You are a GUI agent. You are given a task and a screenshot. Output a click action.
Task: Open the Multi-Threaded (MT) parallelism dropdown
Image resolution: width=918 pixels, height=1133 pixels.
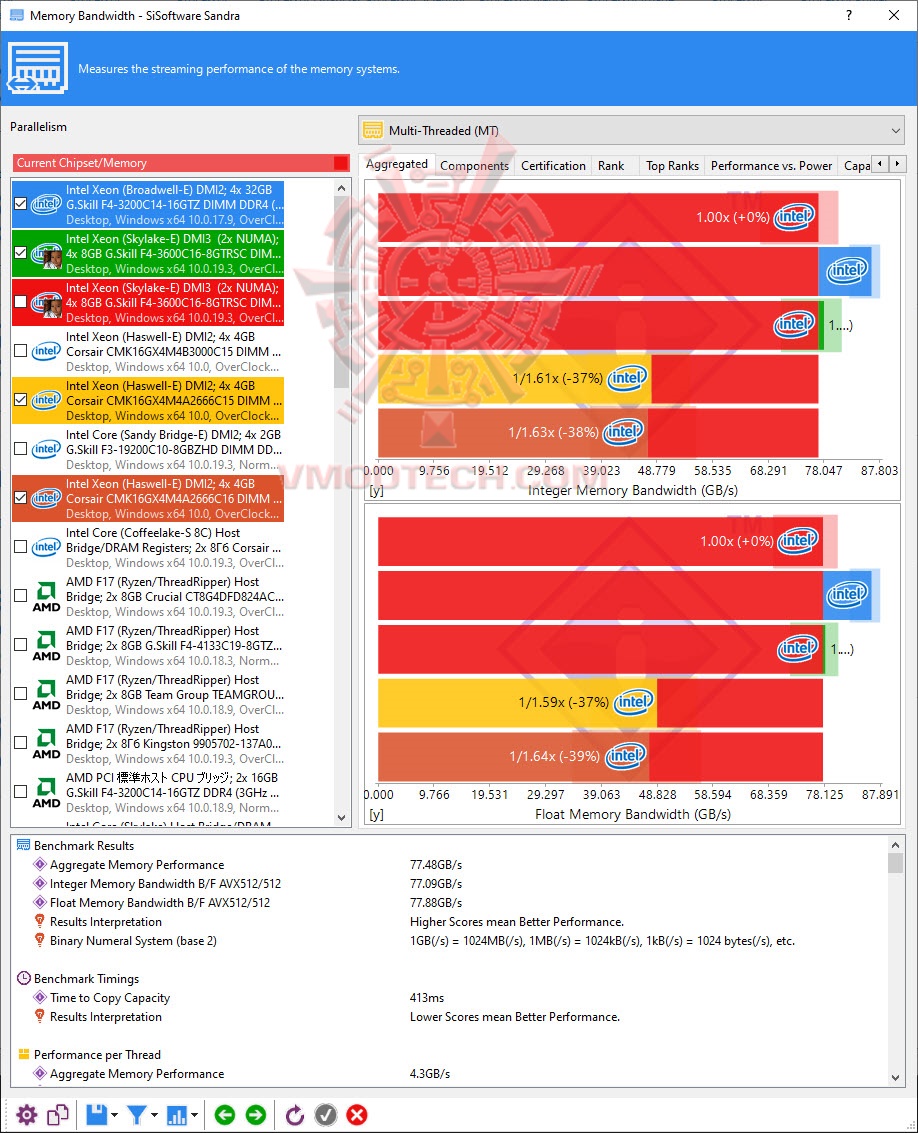pos(631,131)
